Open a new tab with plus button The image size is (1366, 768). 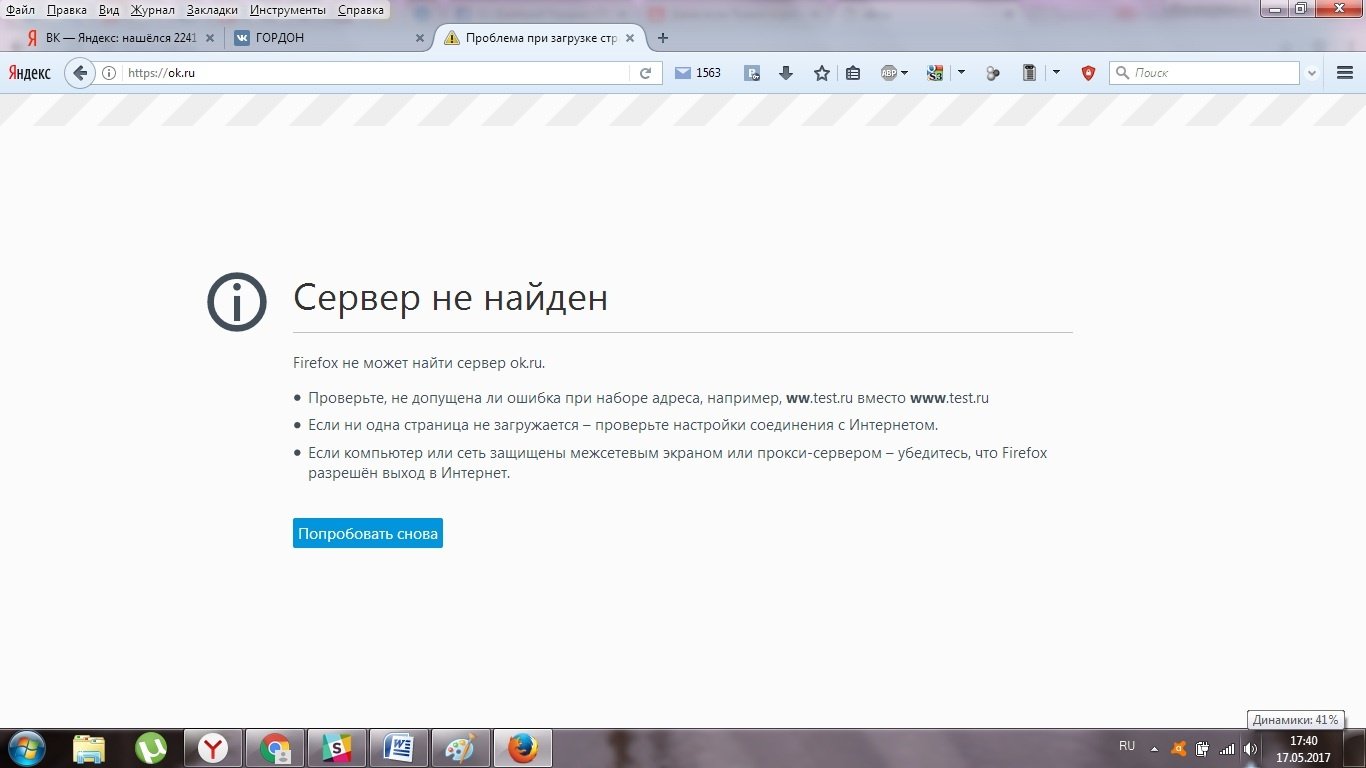[x=662, y=38]
